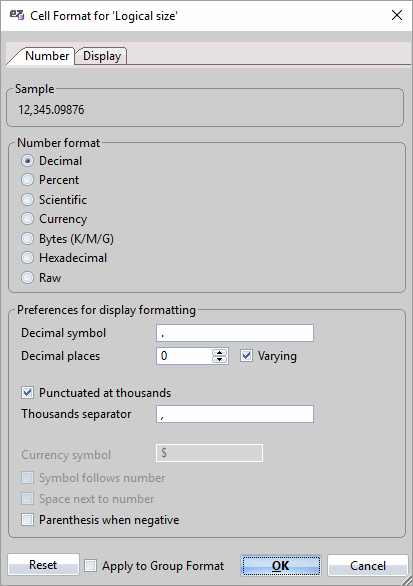Click the Cancel button
413x586 pixels.
[x=368, y=565]
